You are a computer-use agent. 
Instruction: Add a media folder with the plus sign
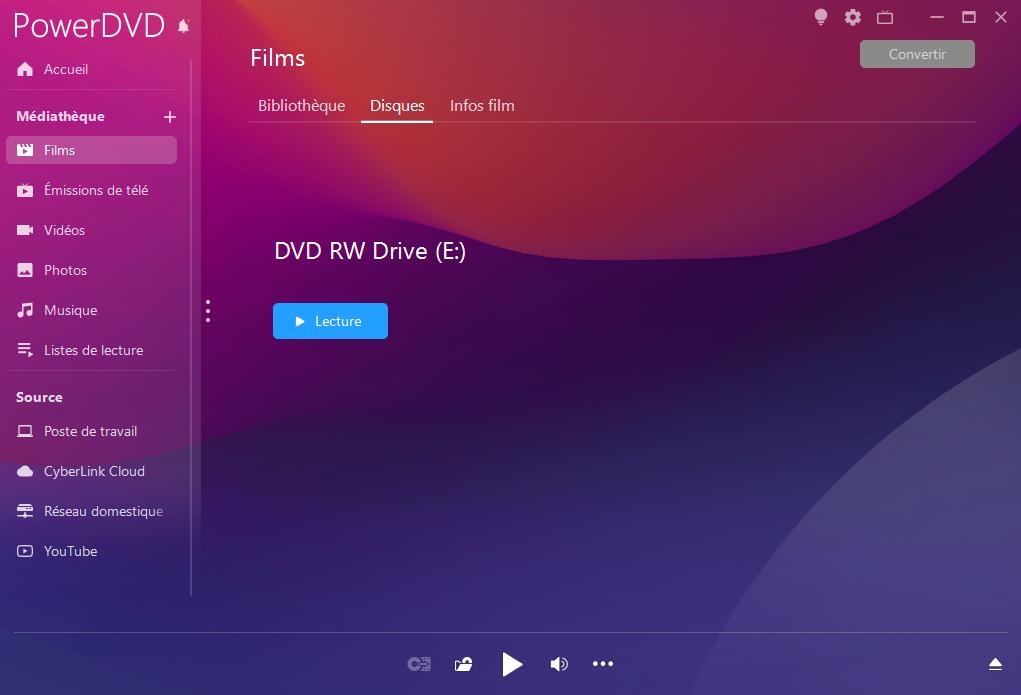coord(170,116)
